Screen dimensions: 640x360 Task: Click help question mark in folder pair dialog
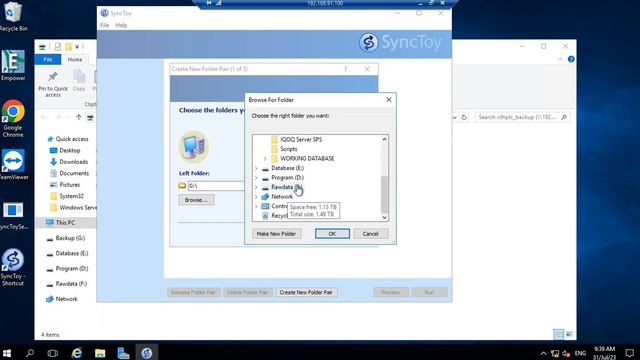coord(346,69)
